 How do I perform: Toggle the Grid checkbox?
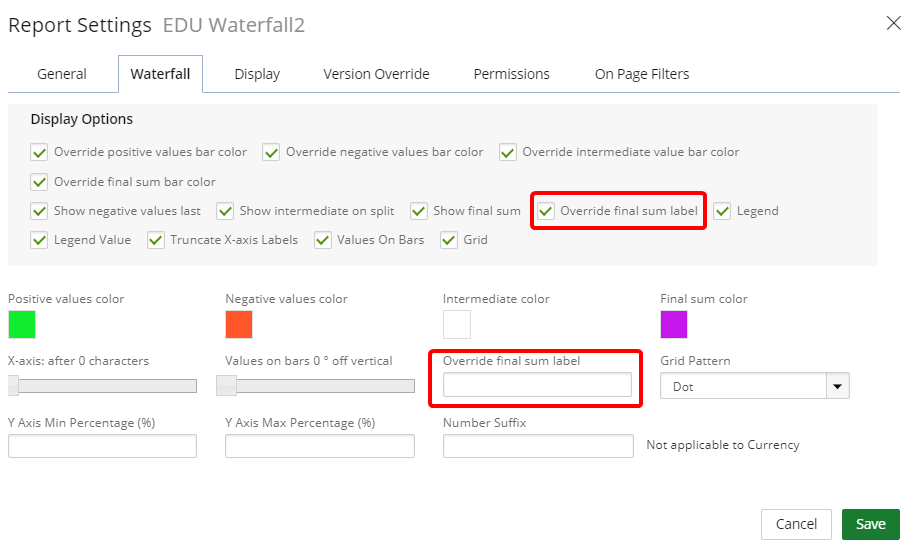click(449, 240)
